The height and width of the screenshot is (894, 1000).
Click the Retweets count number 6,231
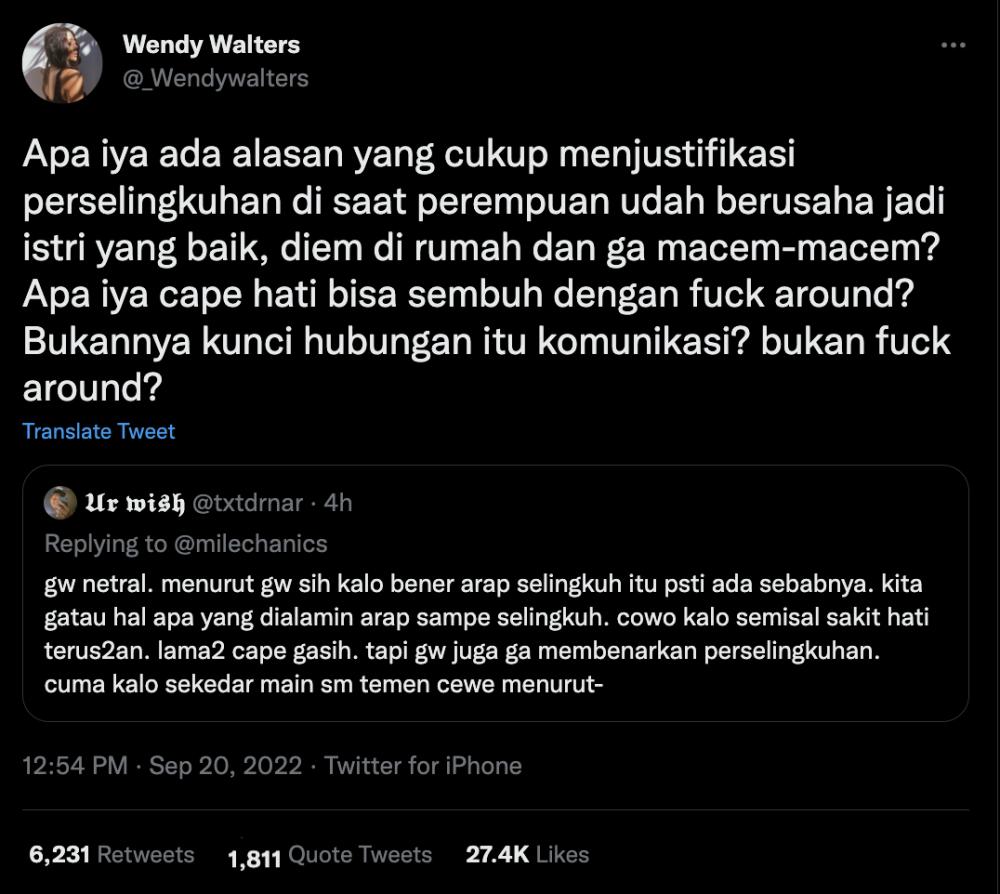click(x=59, y=854)
